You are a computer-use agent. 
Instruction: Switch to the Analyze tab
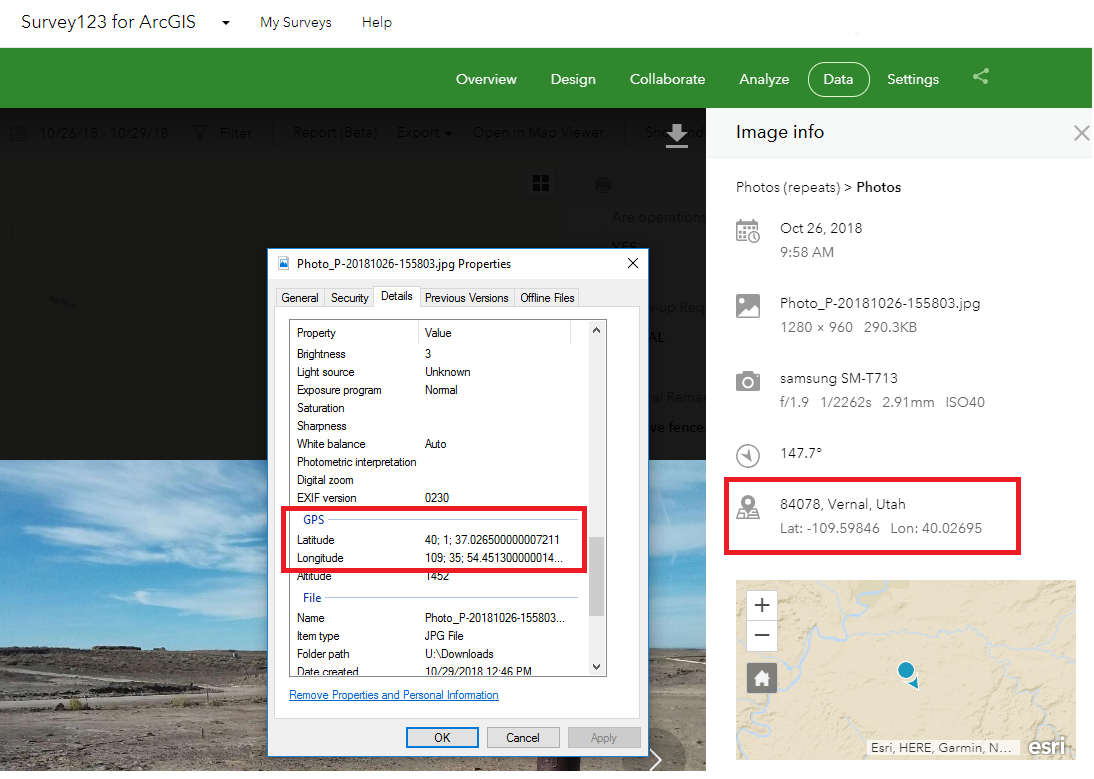764,80
